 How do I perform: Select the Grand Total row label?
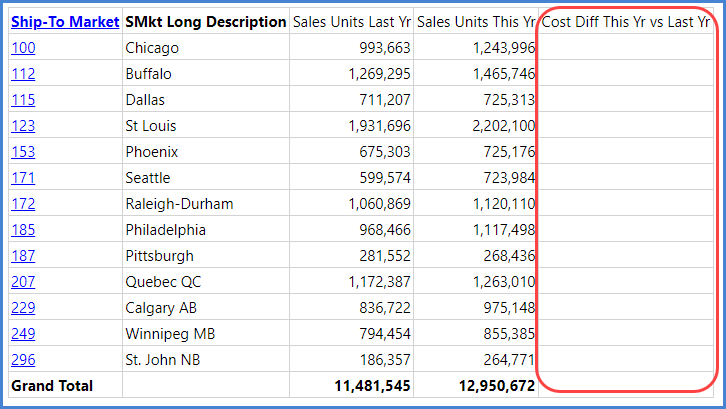pos(52,385)
